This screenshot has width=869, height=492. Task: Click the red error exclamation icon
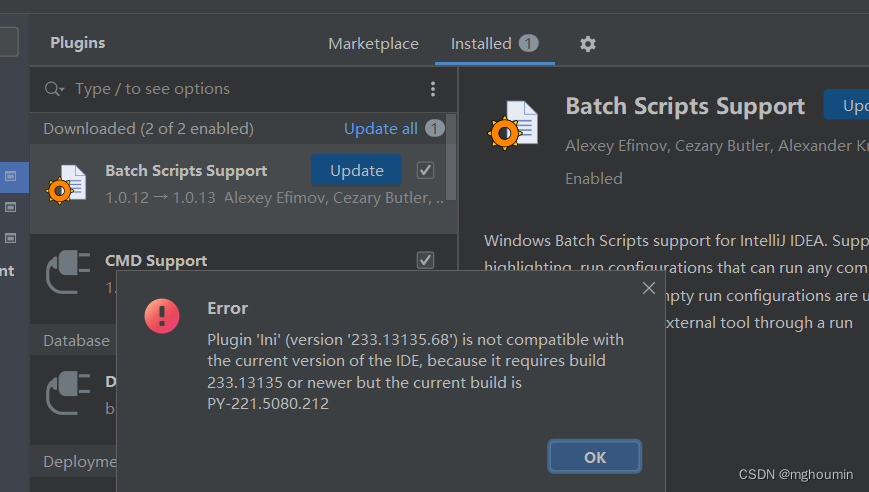click(162, 316)
